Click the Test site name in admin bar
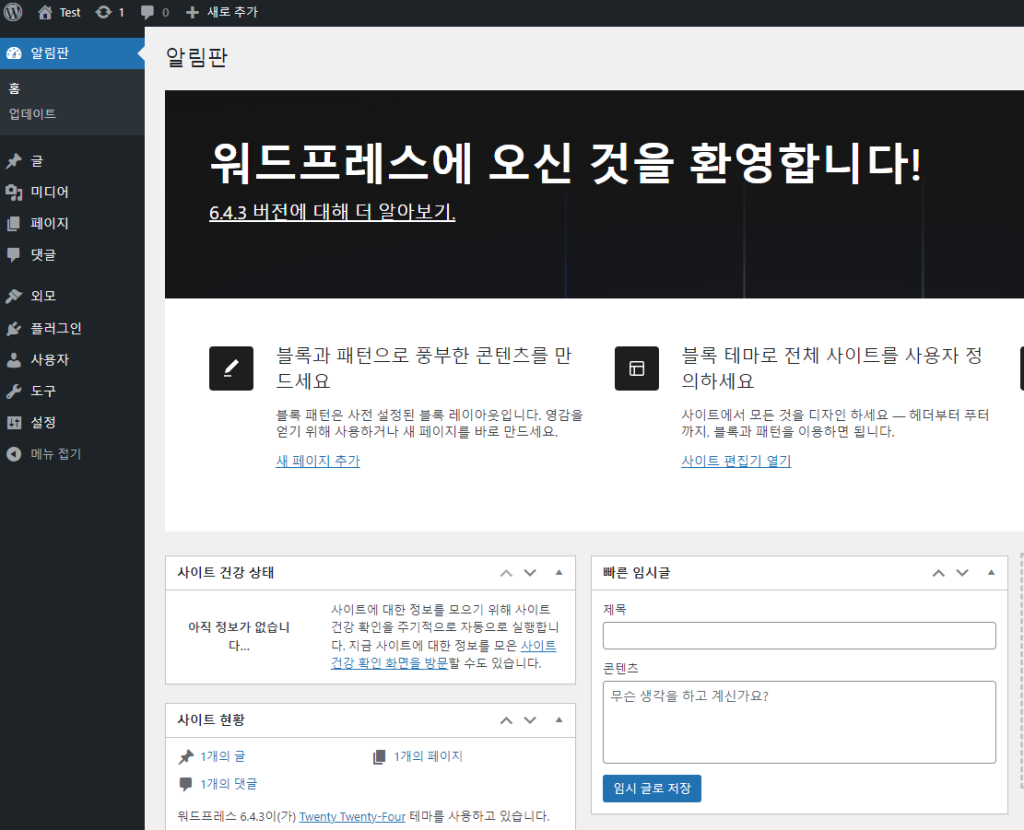1024x830 pixels. point(70,12)
